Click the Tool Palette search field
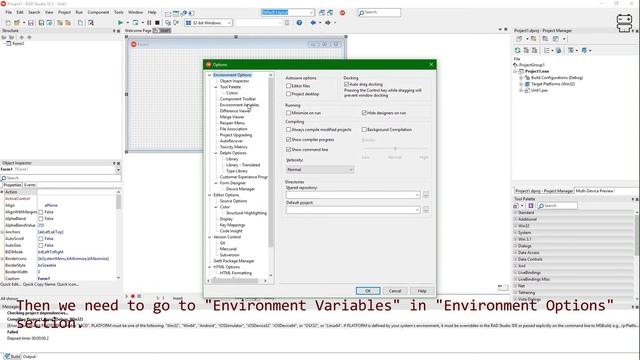The height and width of the screenshot is (360, 640). pyautogui.click(x=557, y=206)
